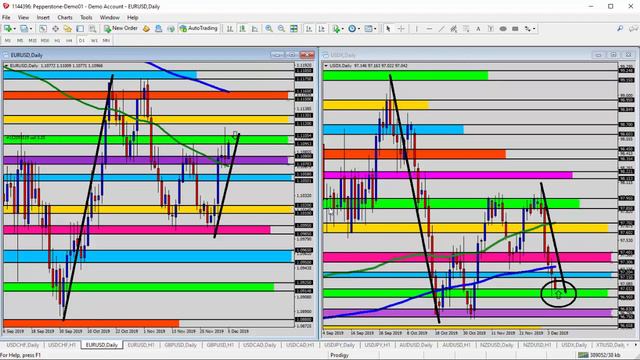Screen dimensions: 640x360
Task: Switch chart to candlesticks style
Action: pyautogui.click(x=242, y=29)
